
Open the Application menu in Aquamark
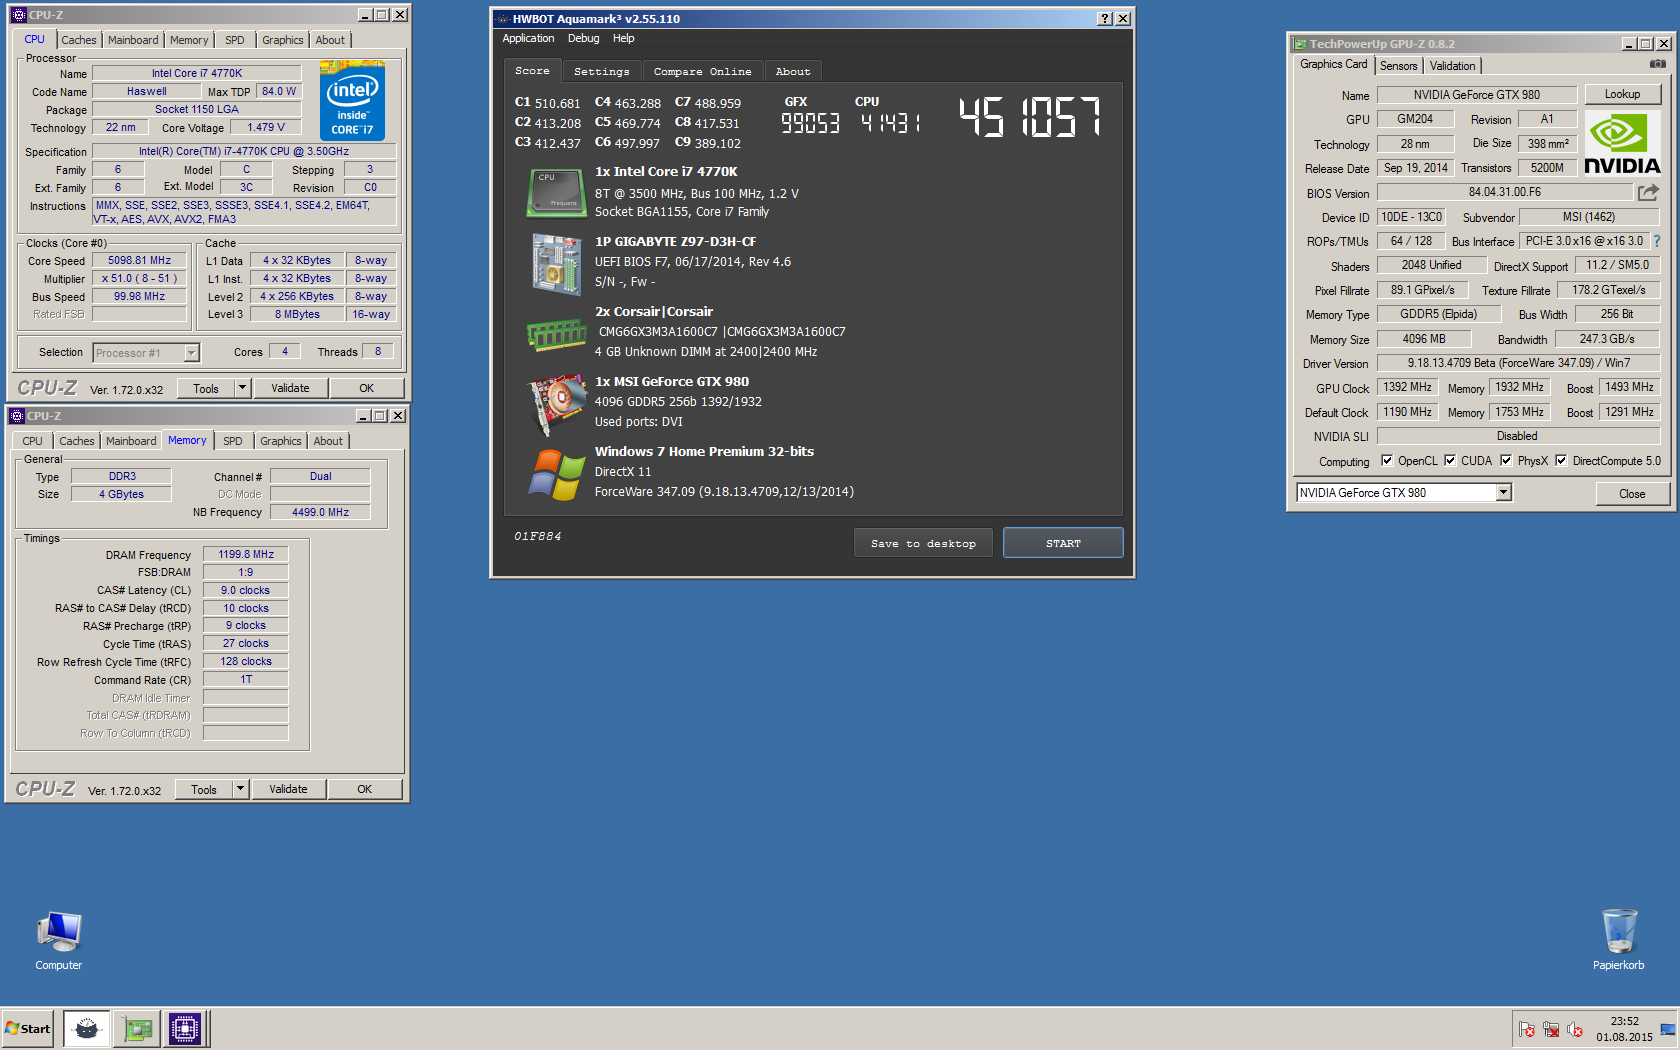click(528, 39)
